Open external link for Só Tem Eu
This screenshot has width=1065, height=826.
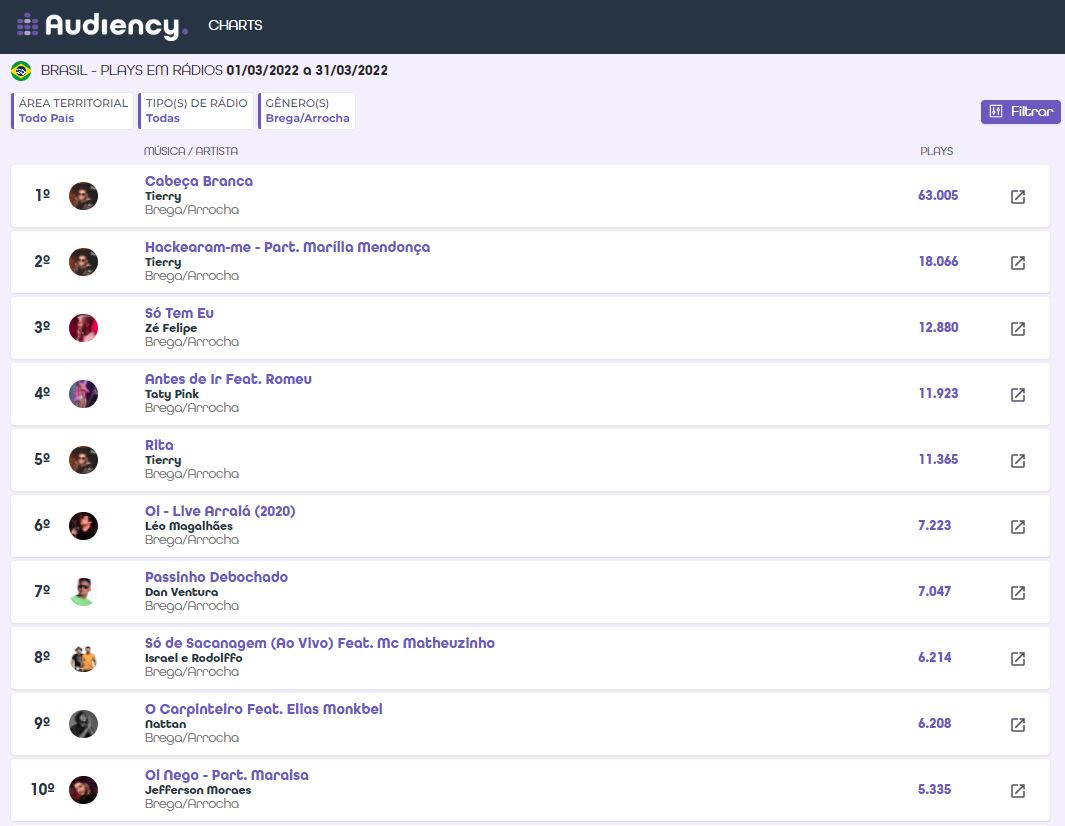(x=1017, y=329)
